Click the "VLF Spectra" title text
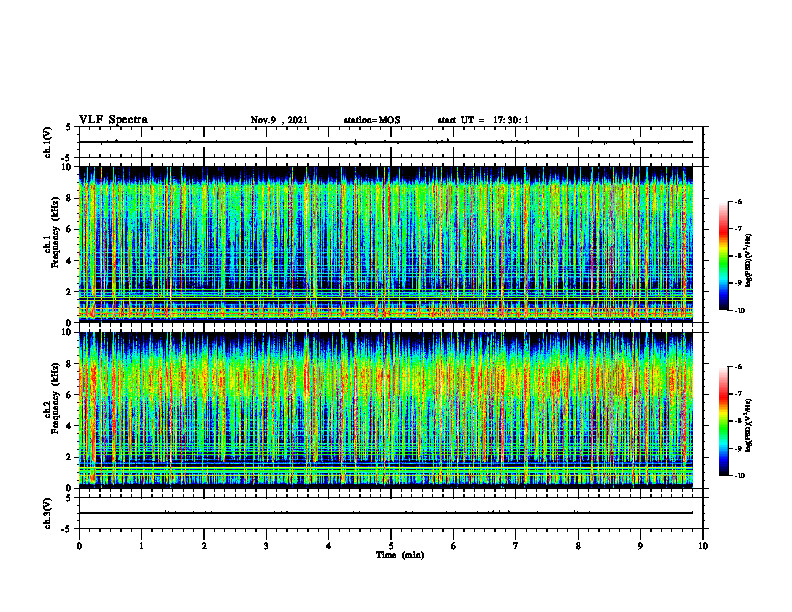792x612 pixels. point(113,120)
